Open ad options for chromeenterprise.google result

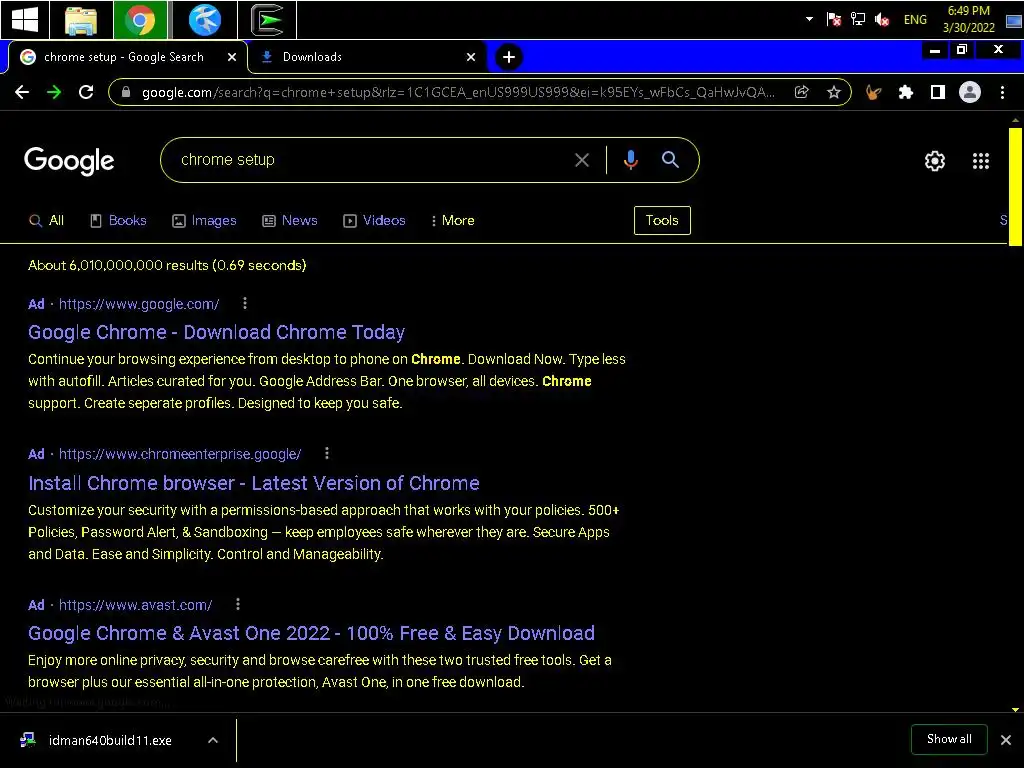pyautogui.click(x=327, y=453)
